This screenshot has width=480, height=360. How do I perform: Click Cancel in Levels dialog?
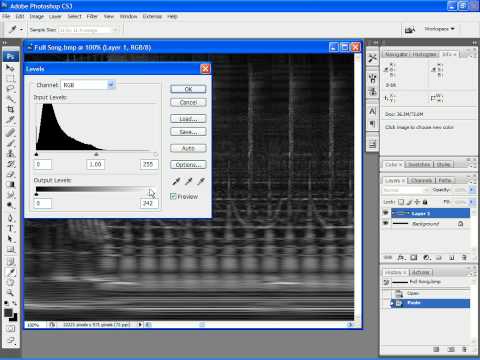tap(188, 102)
